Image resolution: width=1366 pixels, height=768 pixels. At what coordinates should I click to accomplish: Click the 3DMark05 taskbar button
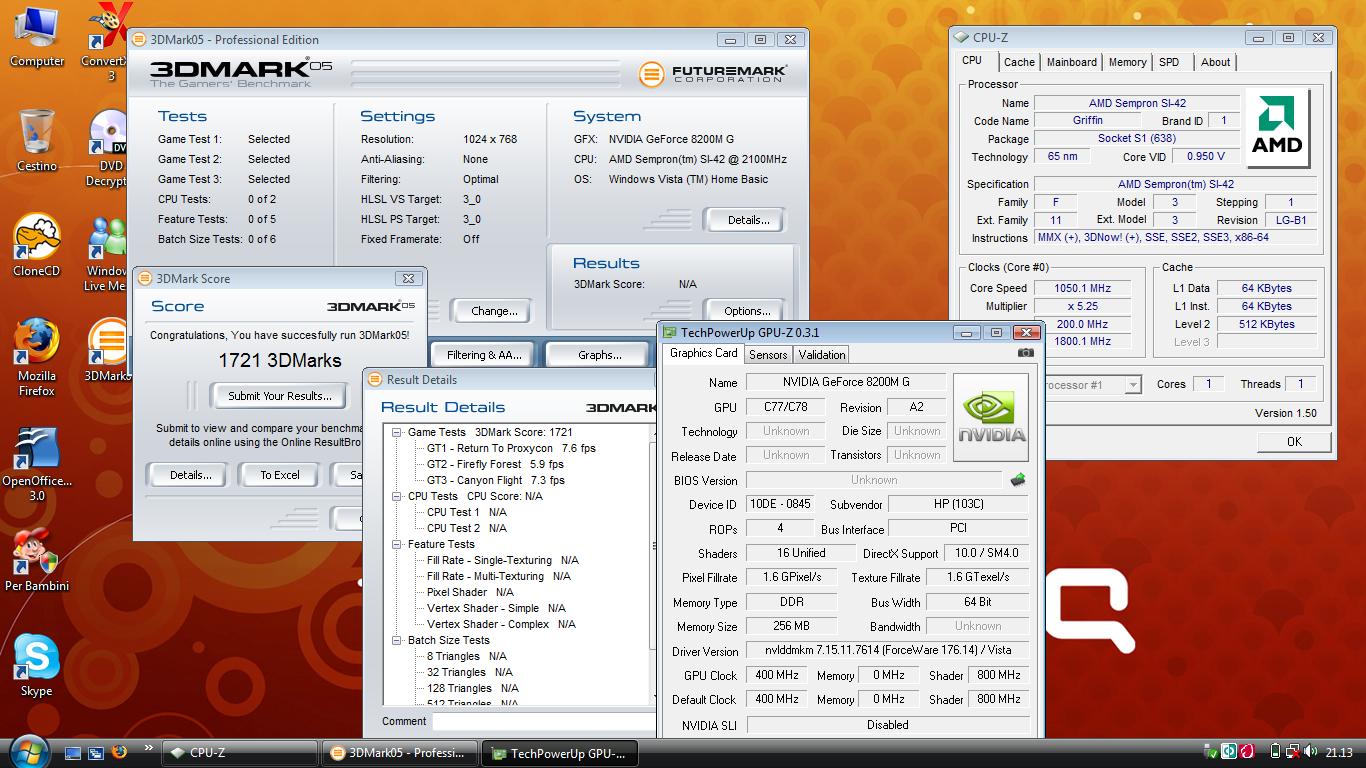400,753
